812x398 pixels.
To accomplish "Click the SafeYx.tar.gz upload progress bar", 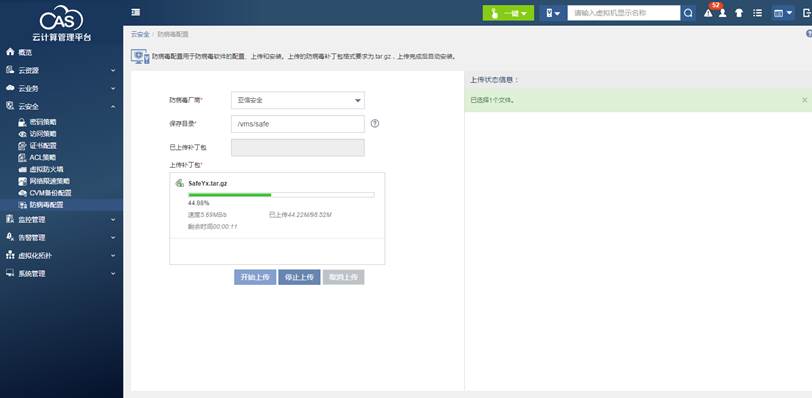I will coord(281,195).
